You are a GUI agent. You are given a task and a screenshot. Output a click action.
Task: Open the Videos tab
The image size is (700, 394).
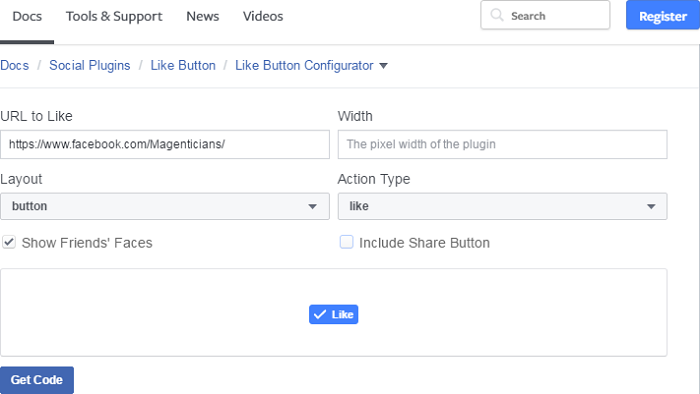(x=263, y=17)
